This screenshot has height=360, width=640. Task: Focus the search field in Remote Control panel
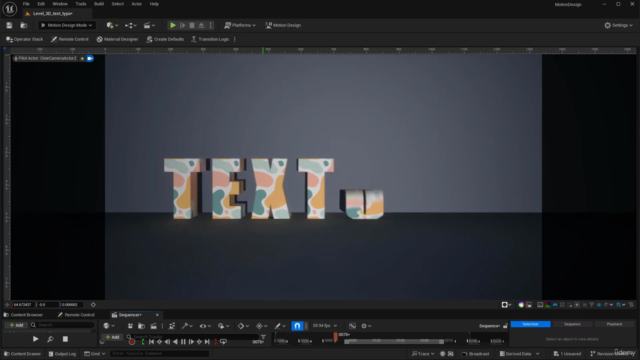(x=62, y=325)
